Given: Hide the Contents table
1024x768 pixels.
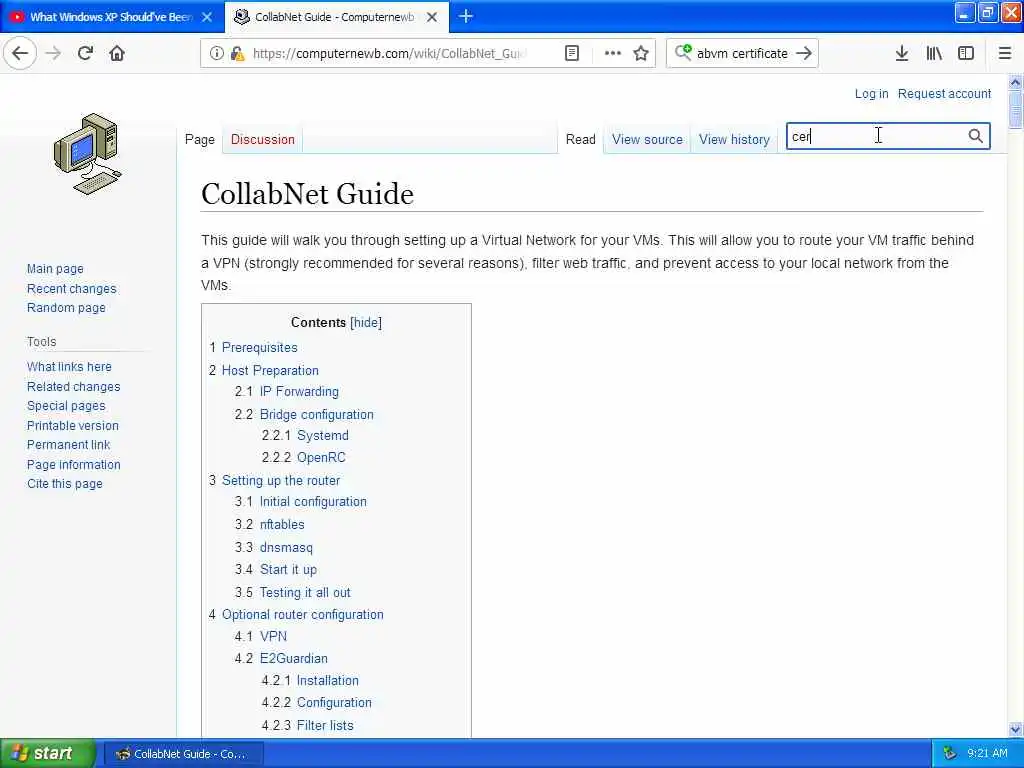Looking at the screenshot, I should point(366,322).
